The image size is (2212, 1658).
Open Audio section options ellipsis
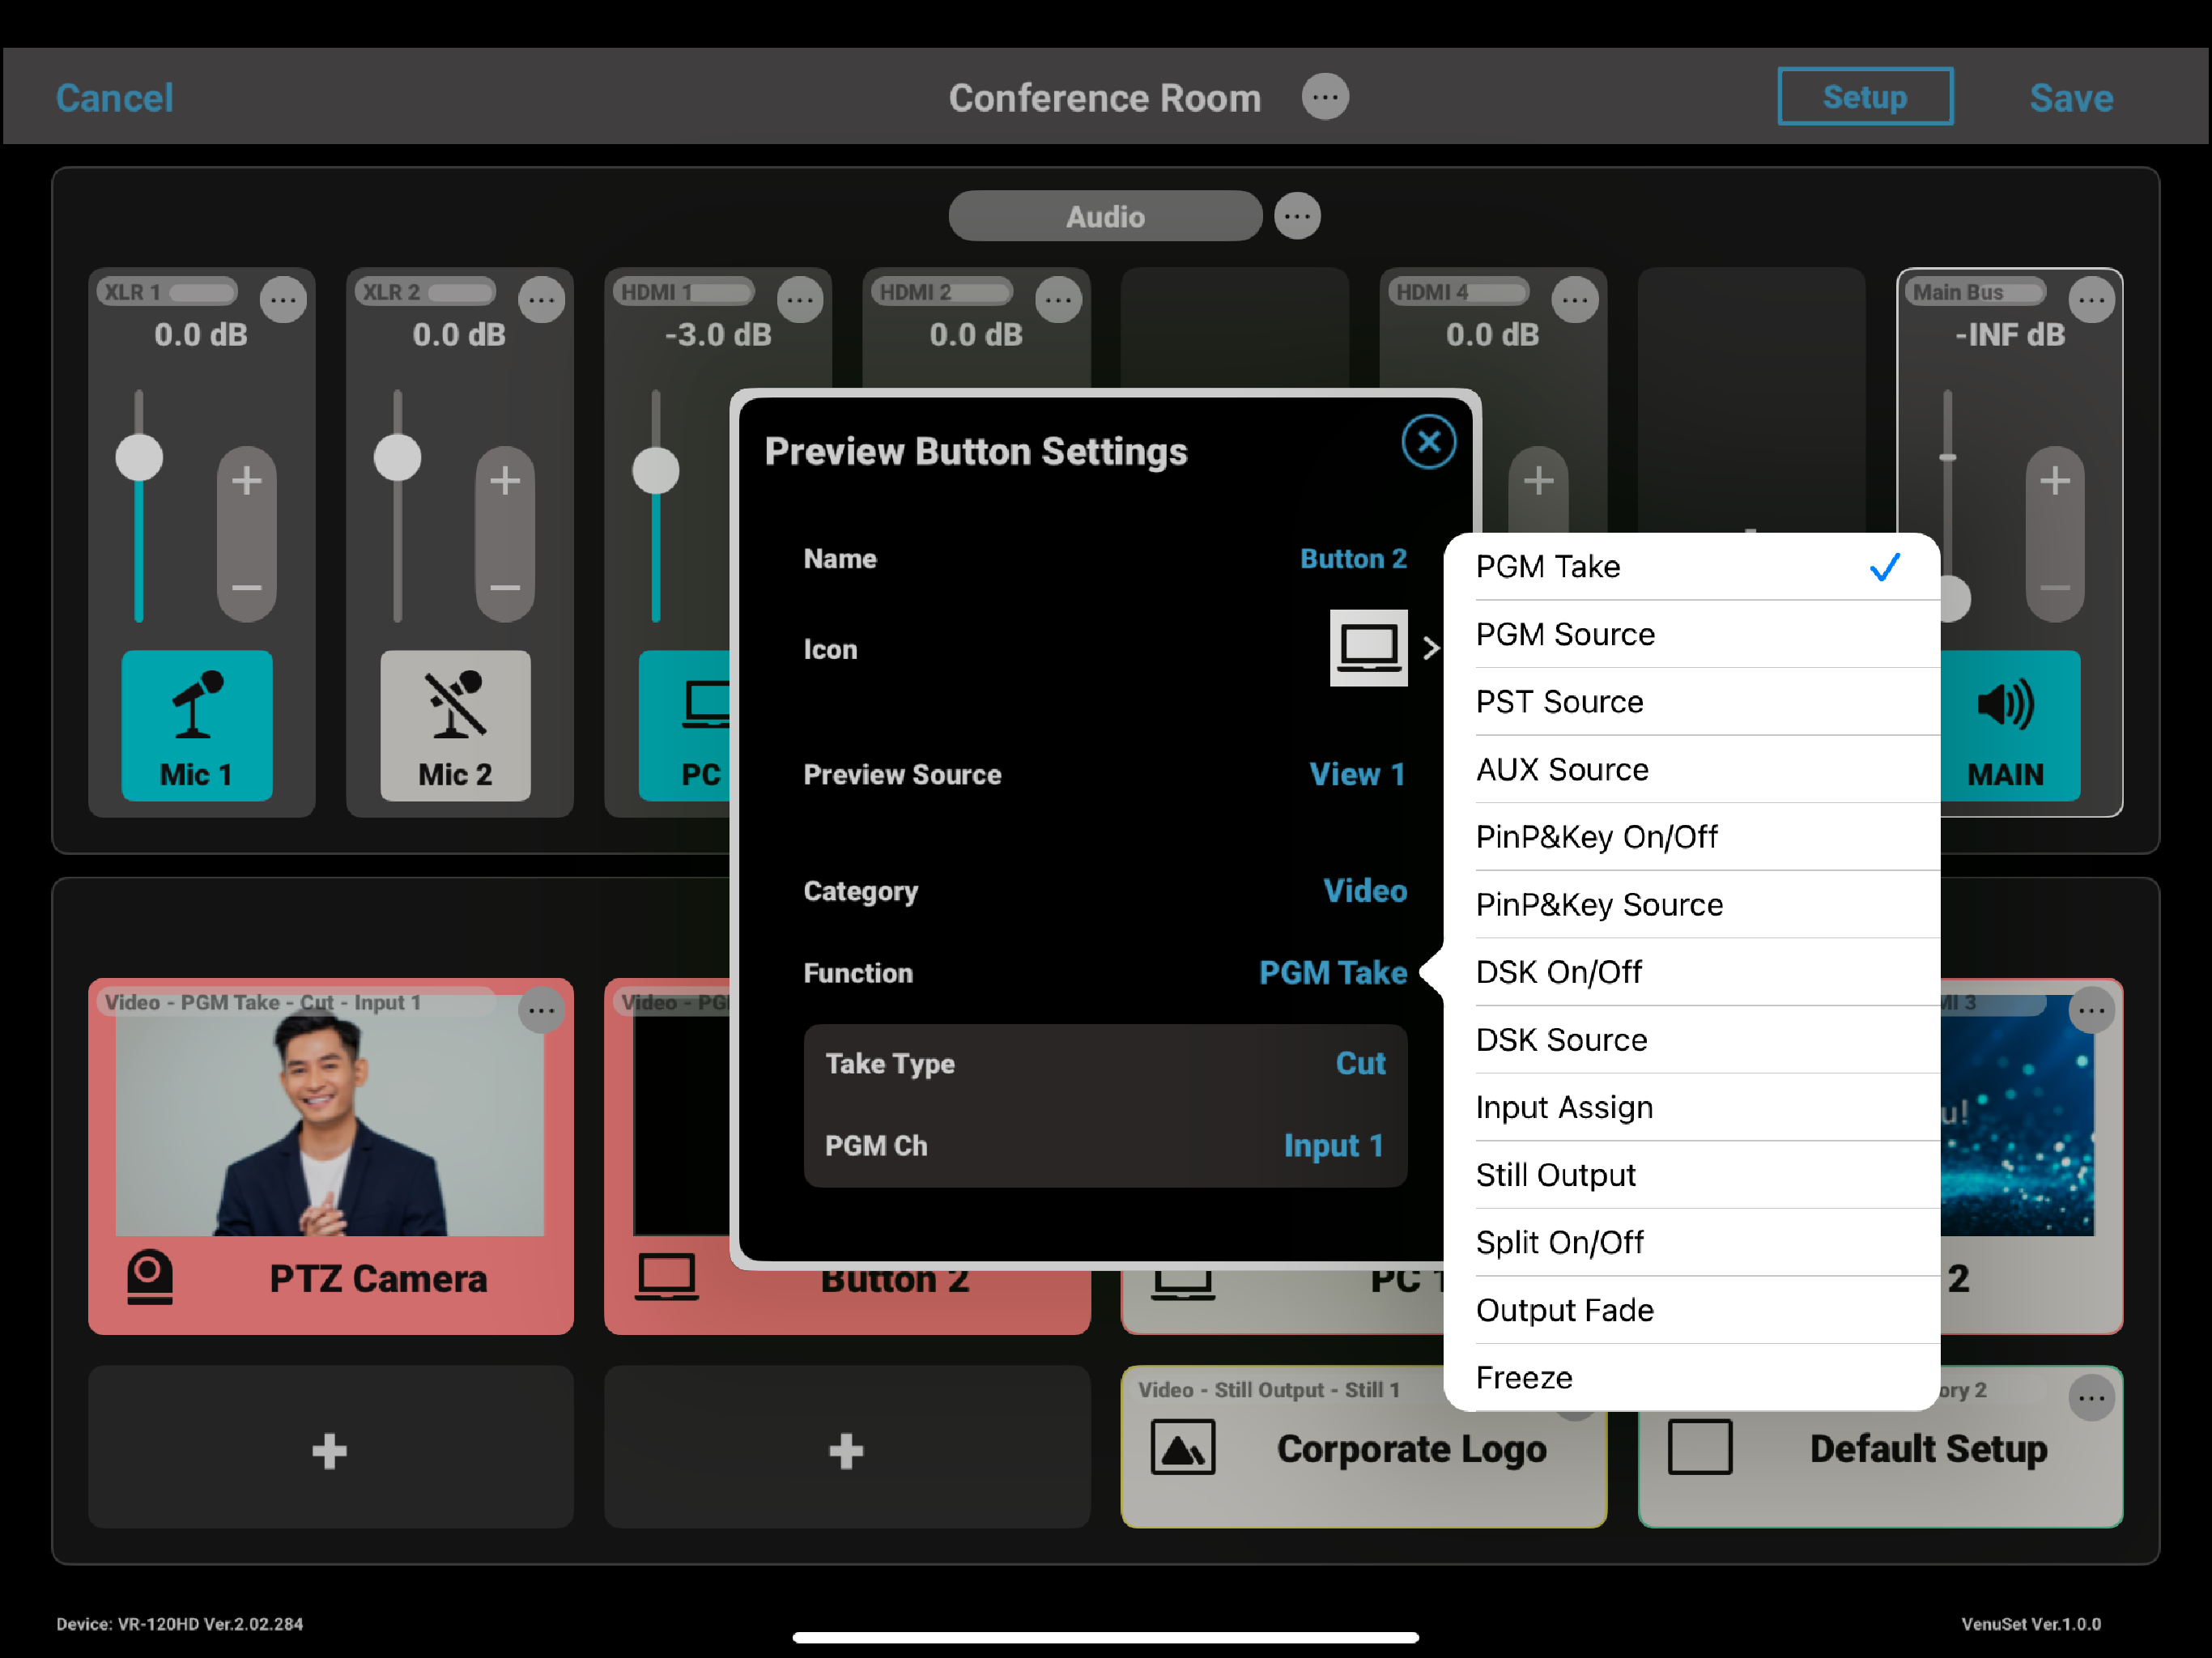[1297, 216]
